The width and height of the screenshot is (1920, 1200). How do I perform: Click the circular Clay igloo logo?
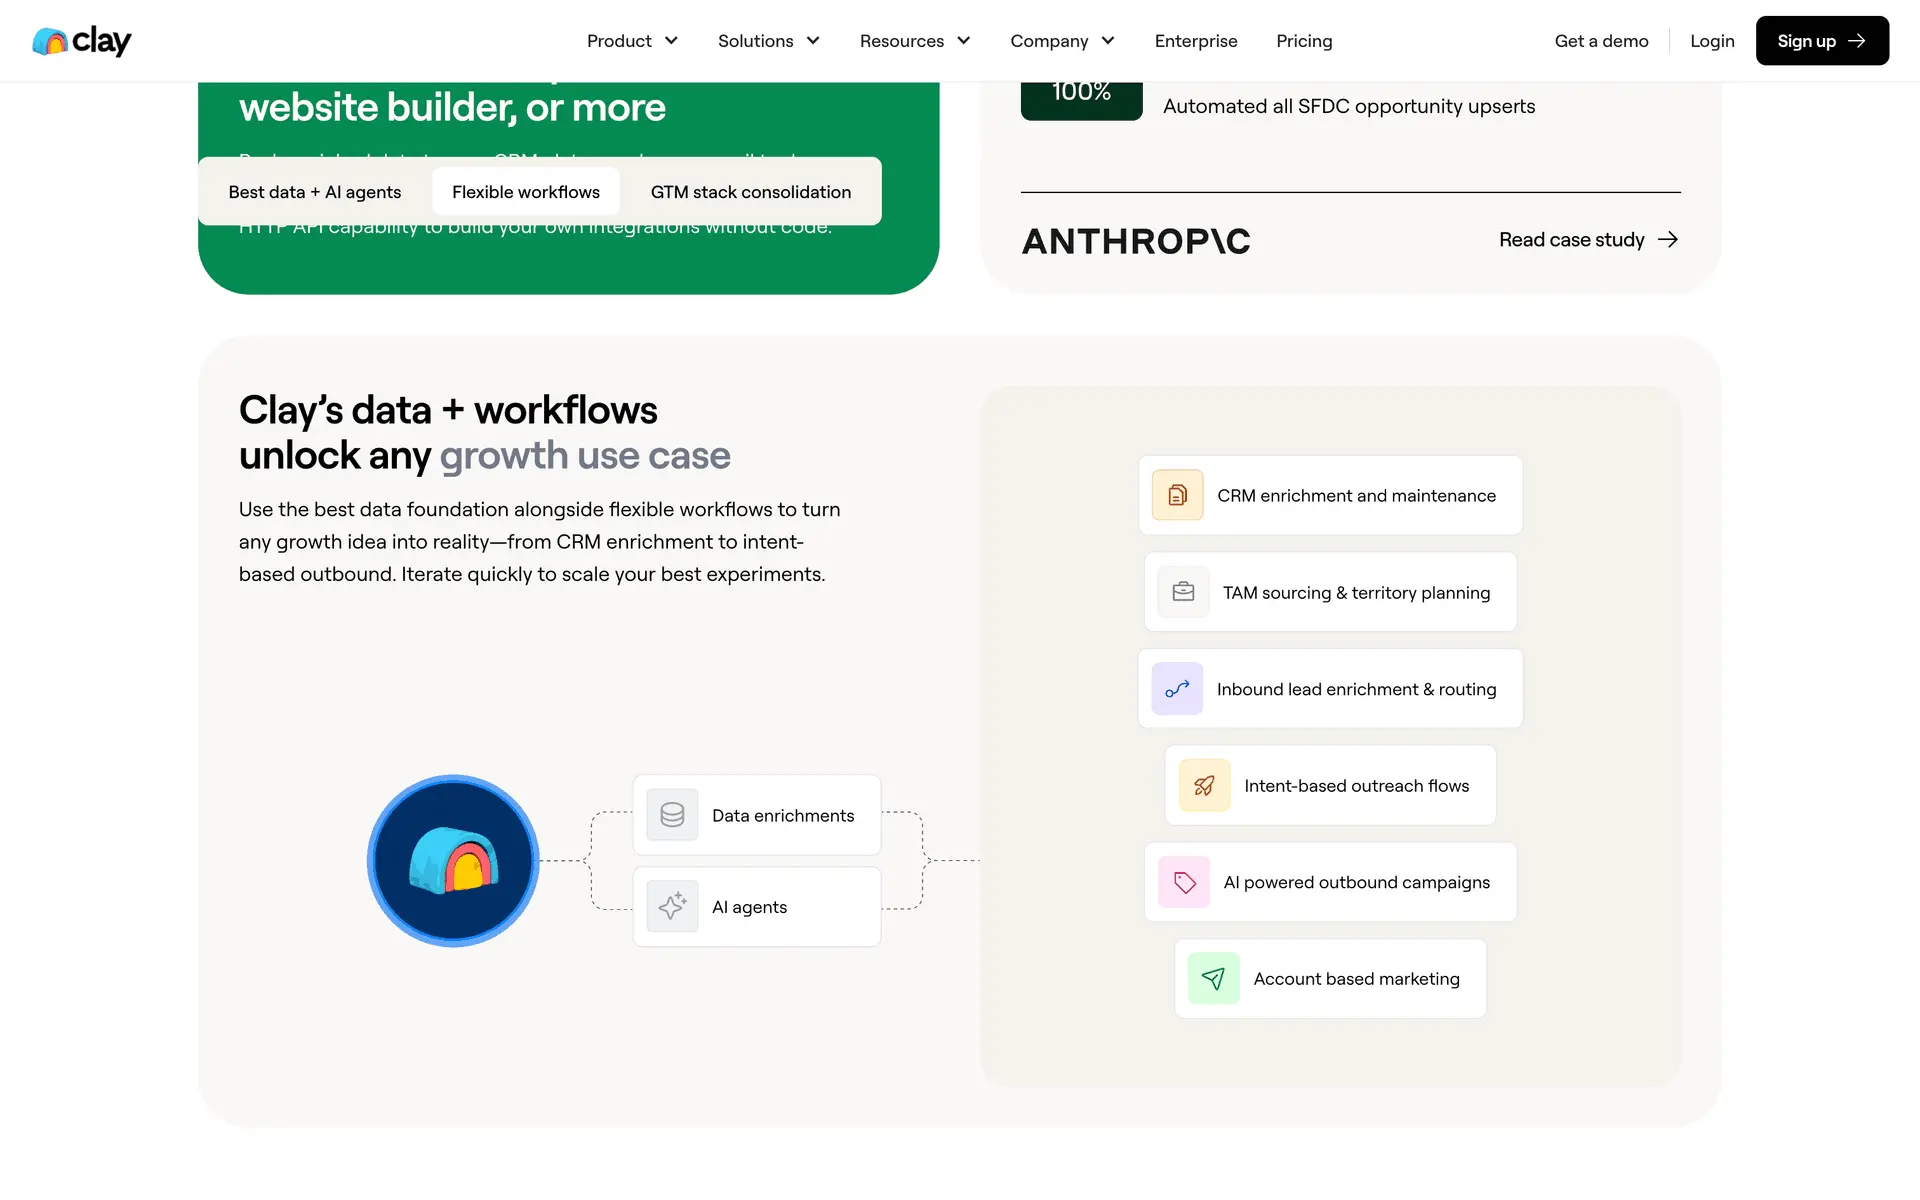coord(453,861)
